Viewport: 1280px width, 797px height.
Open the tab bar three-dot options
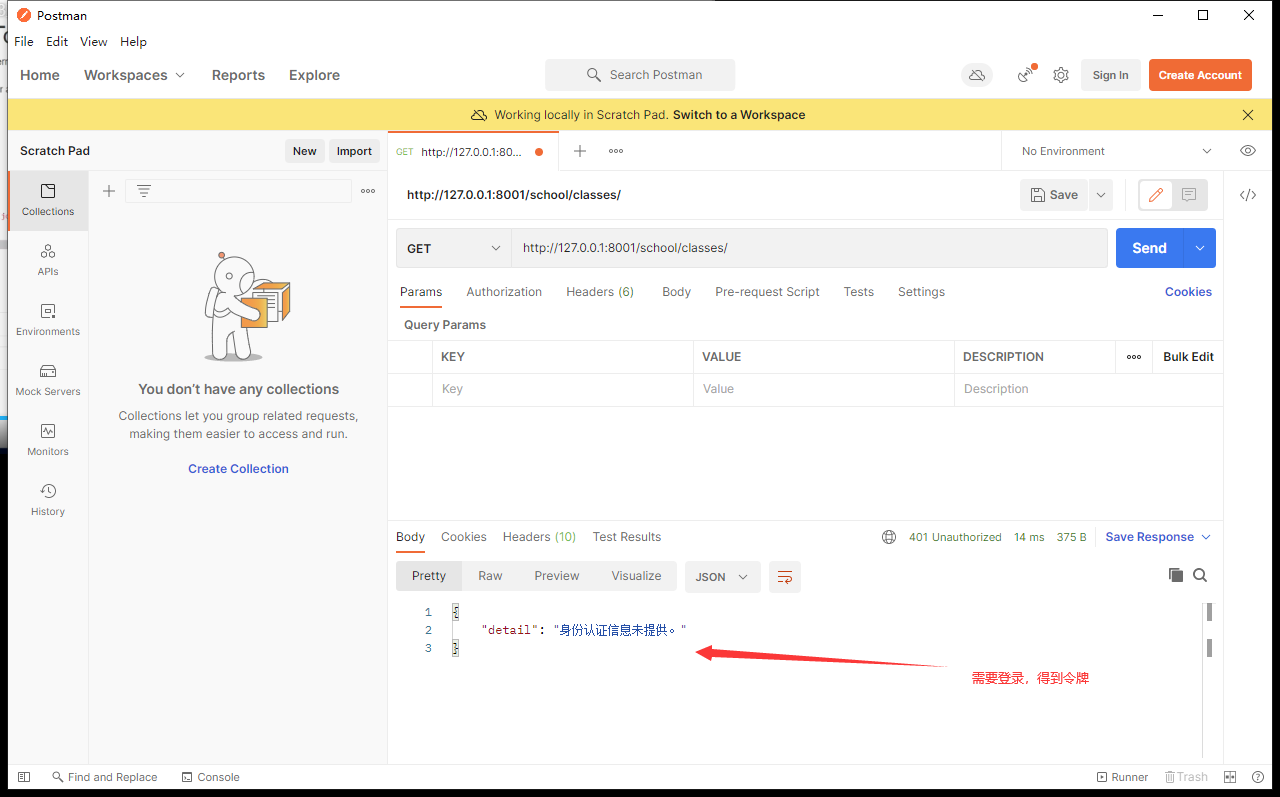[616, 151]
